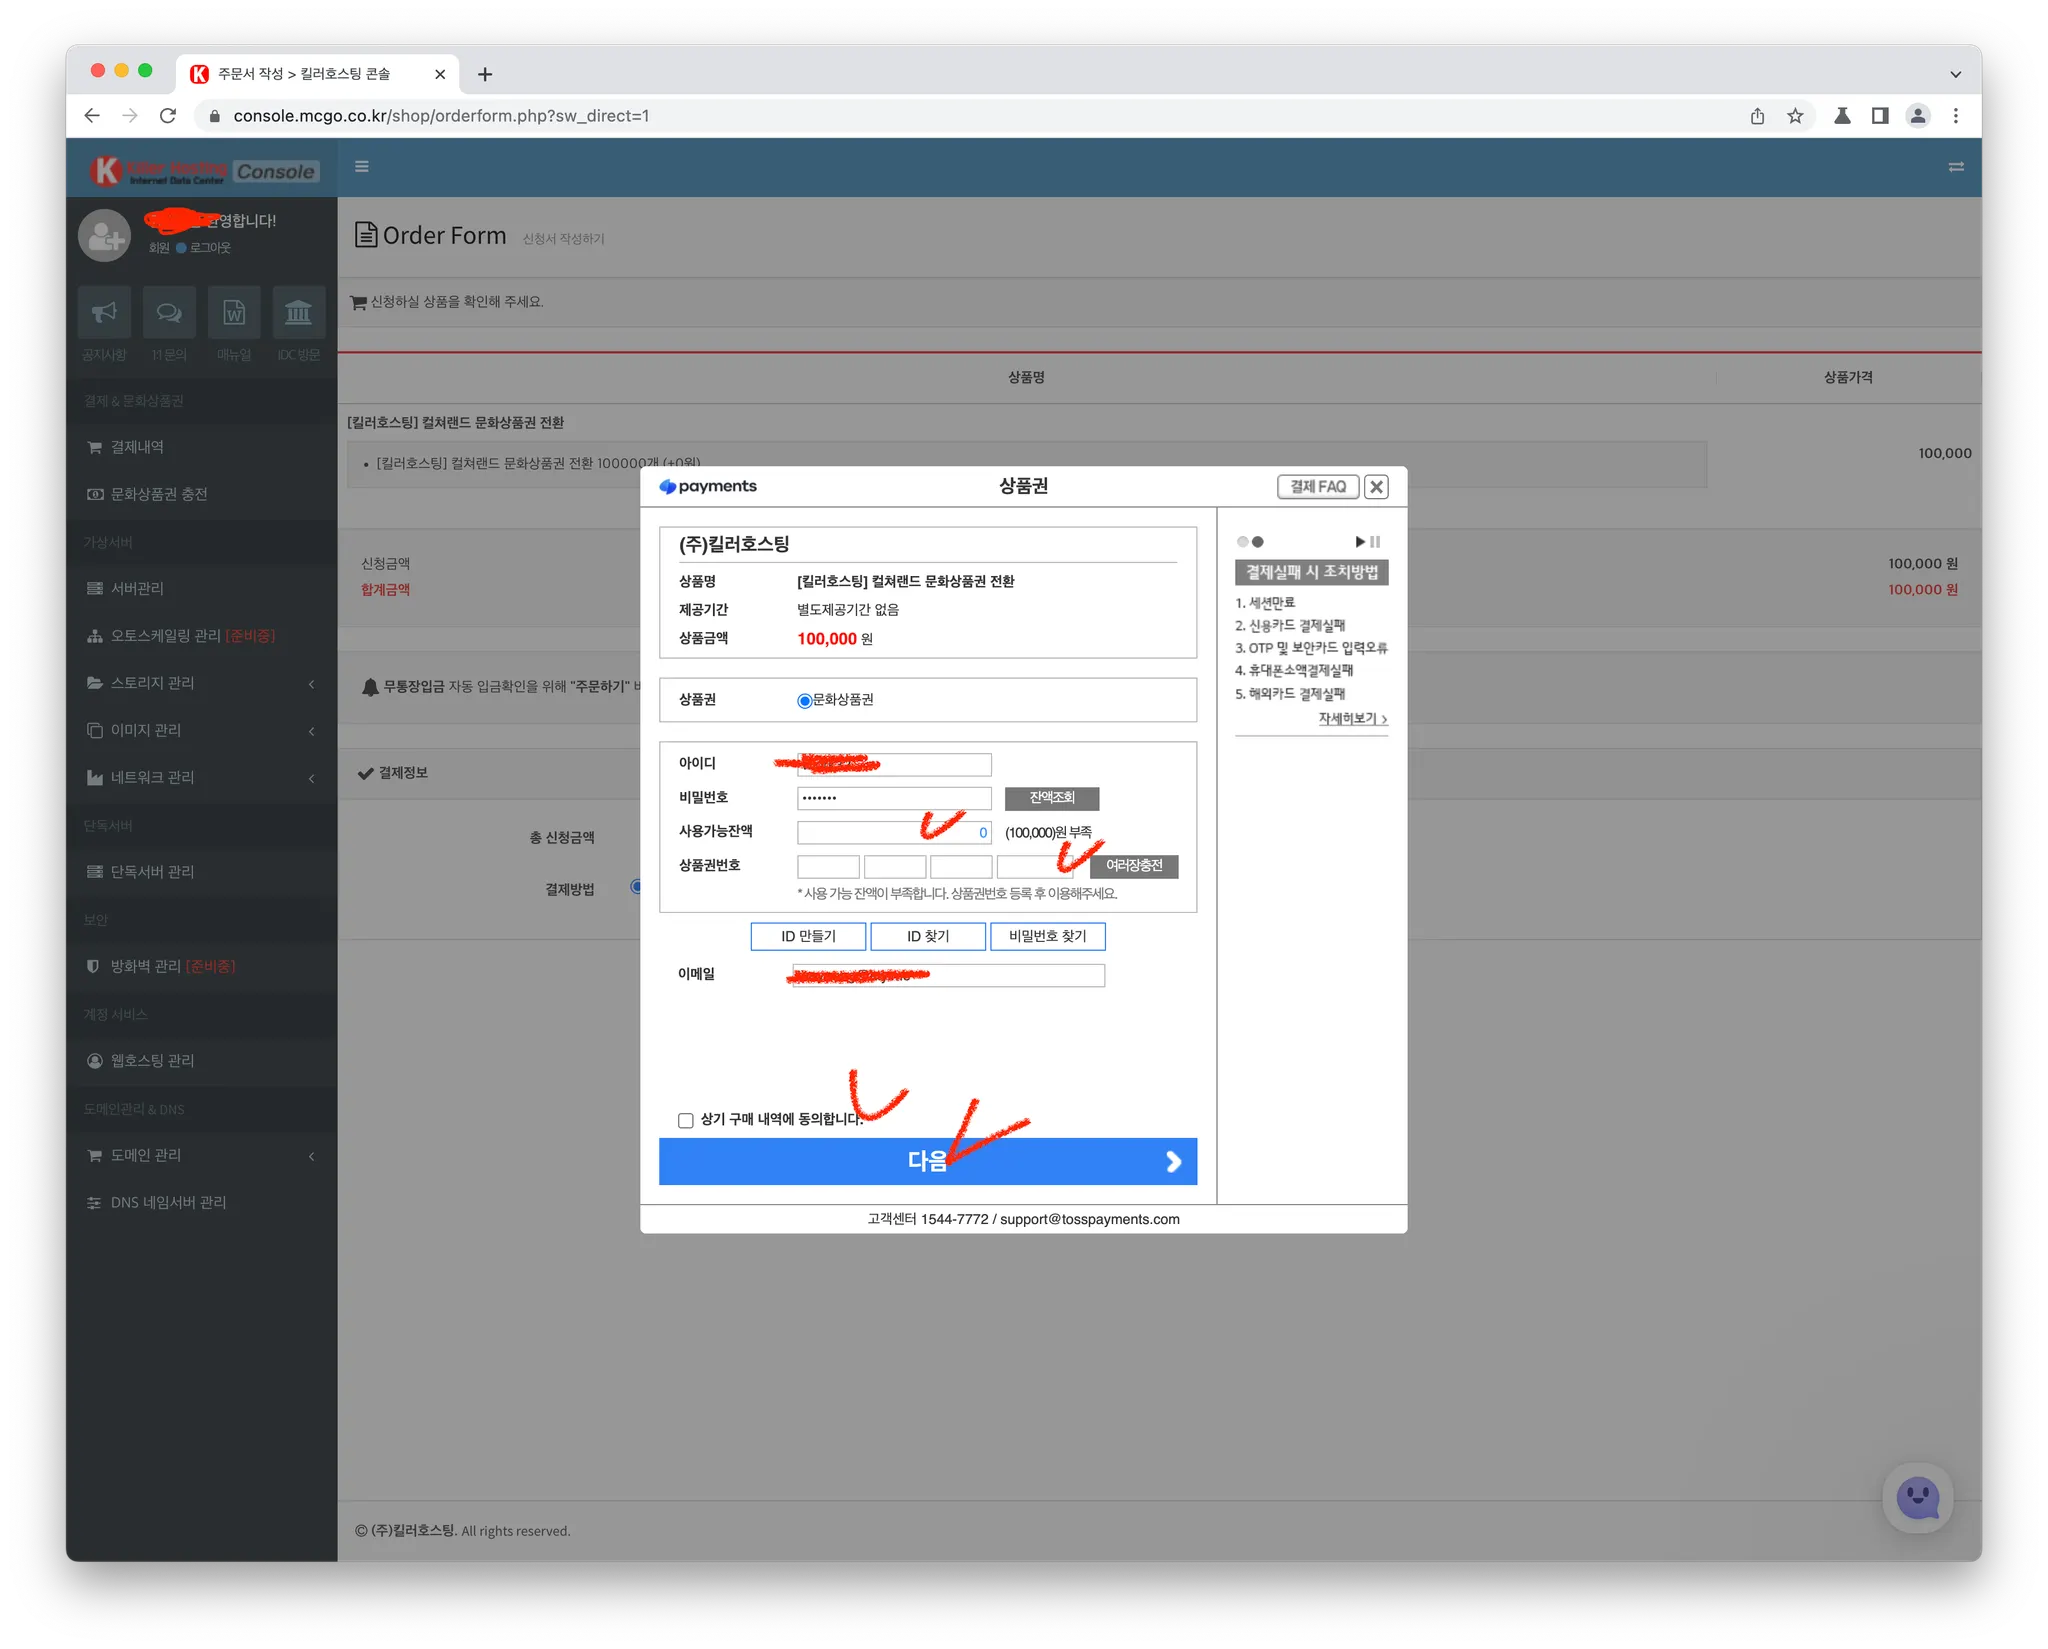Open the 결제 FAQ button
2048x1649 pixels.
coord(1317,487)
